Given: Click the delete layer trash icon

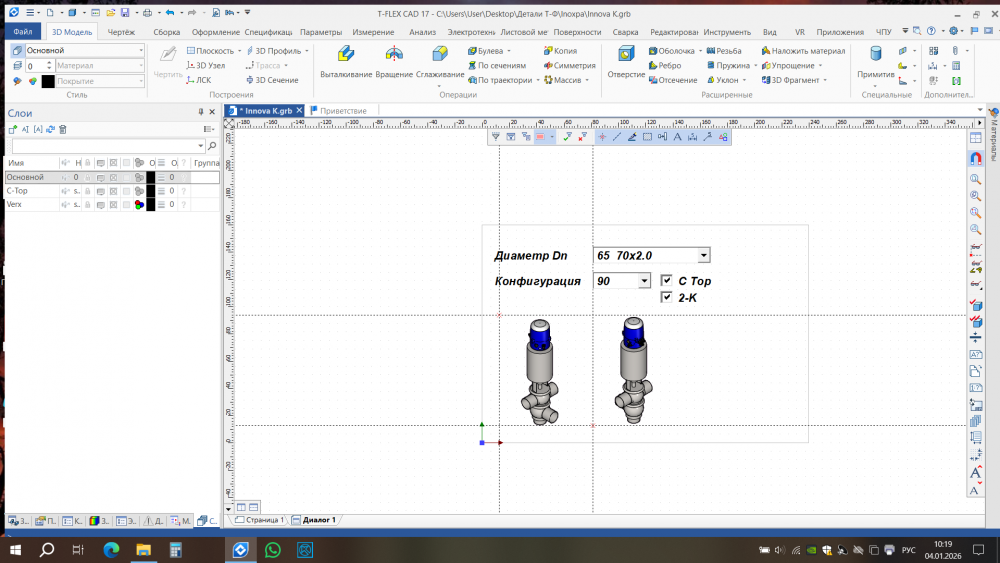Looking at the screenshot, I should click(63, 129).
